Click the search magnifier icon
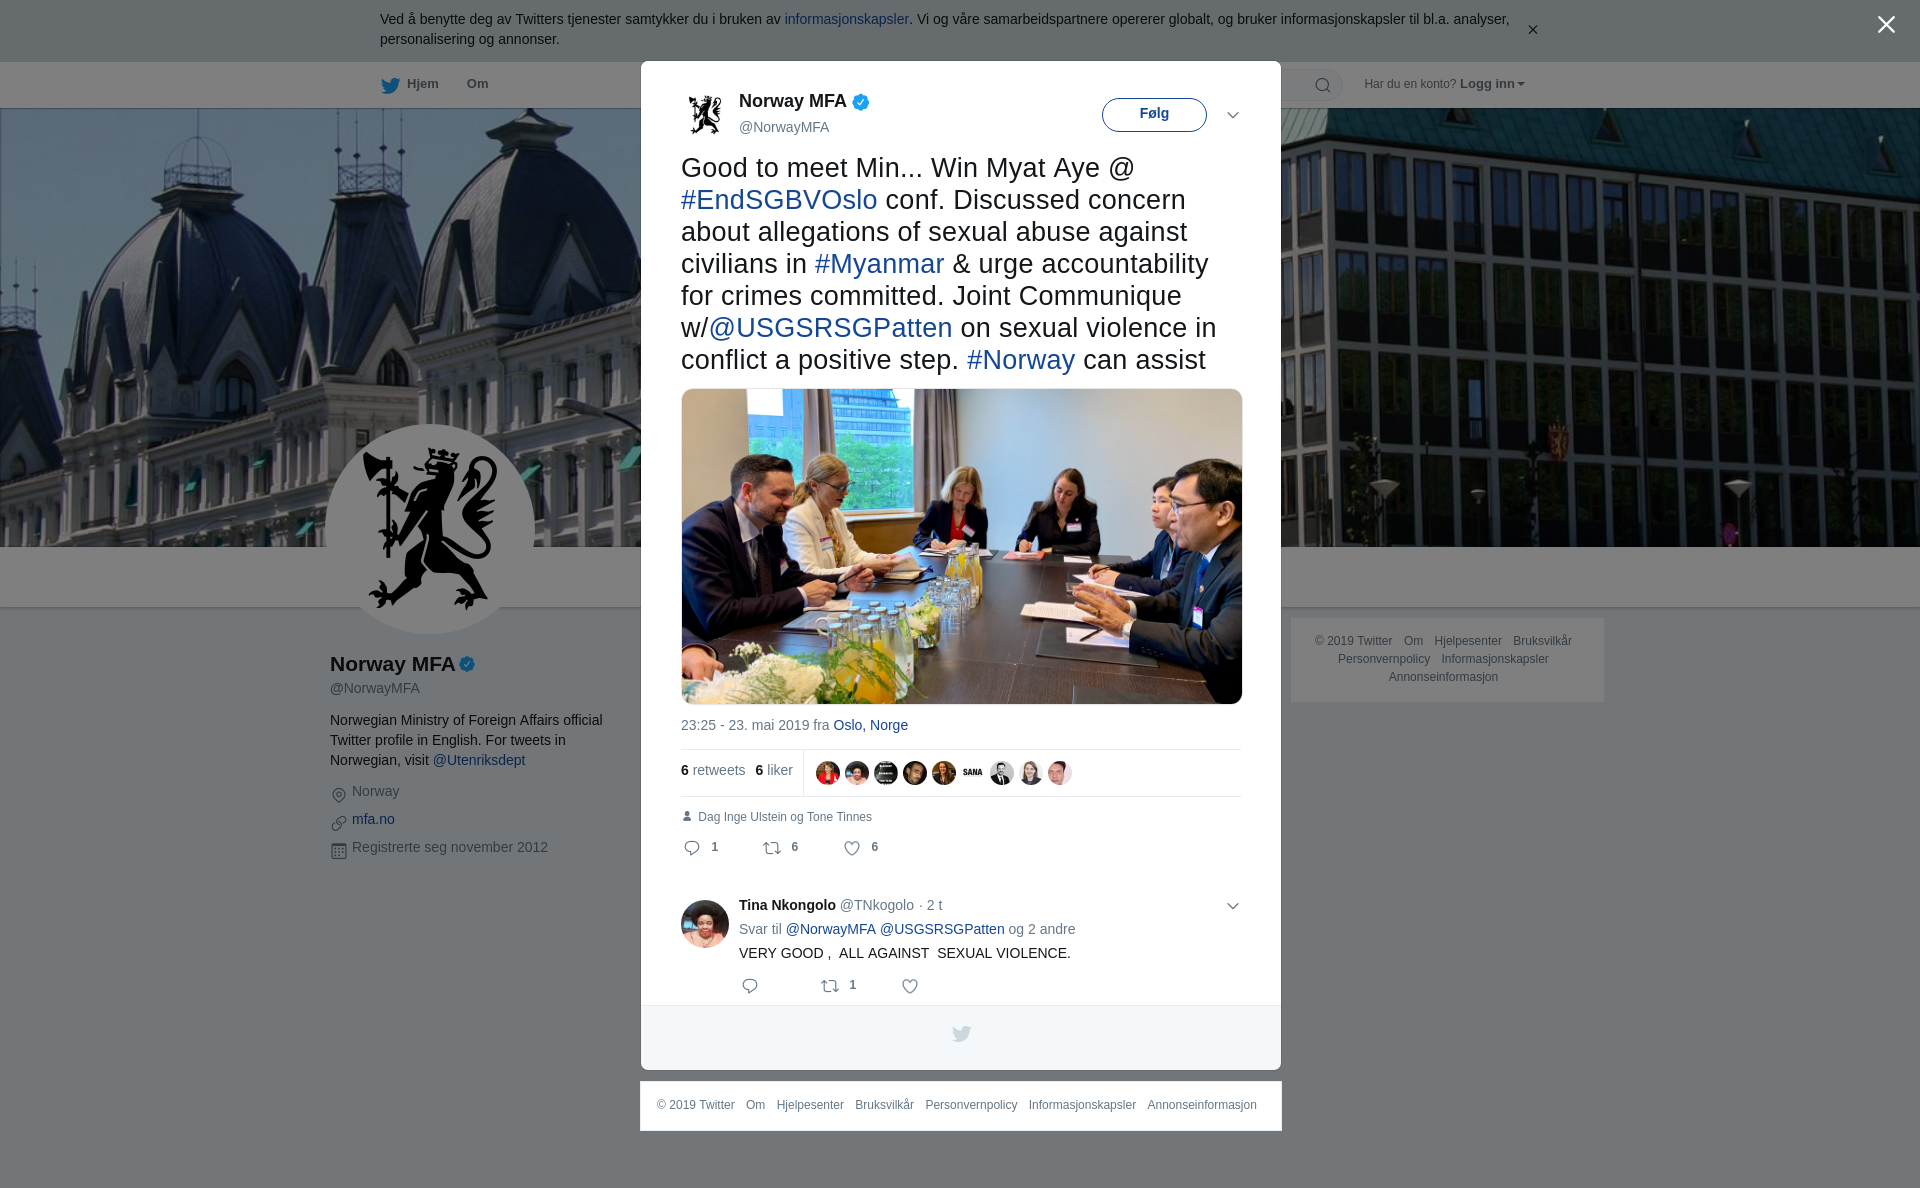 coord(1323,85)
